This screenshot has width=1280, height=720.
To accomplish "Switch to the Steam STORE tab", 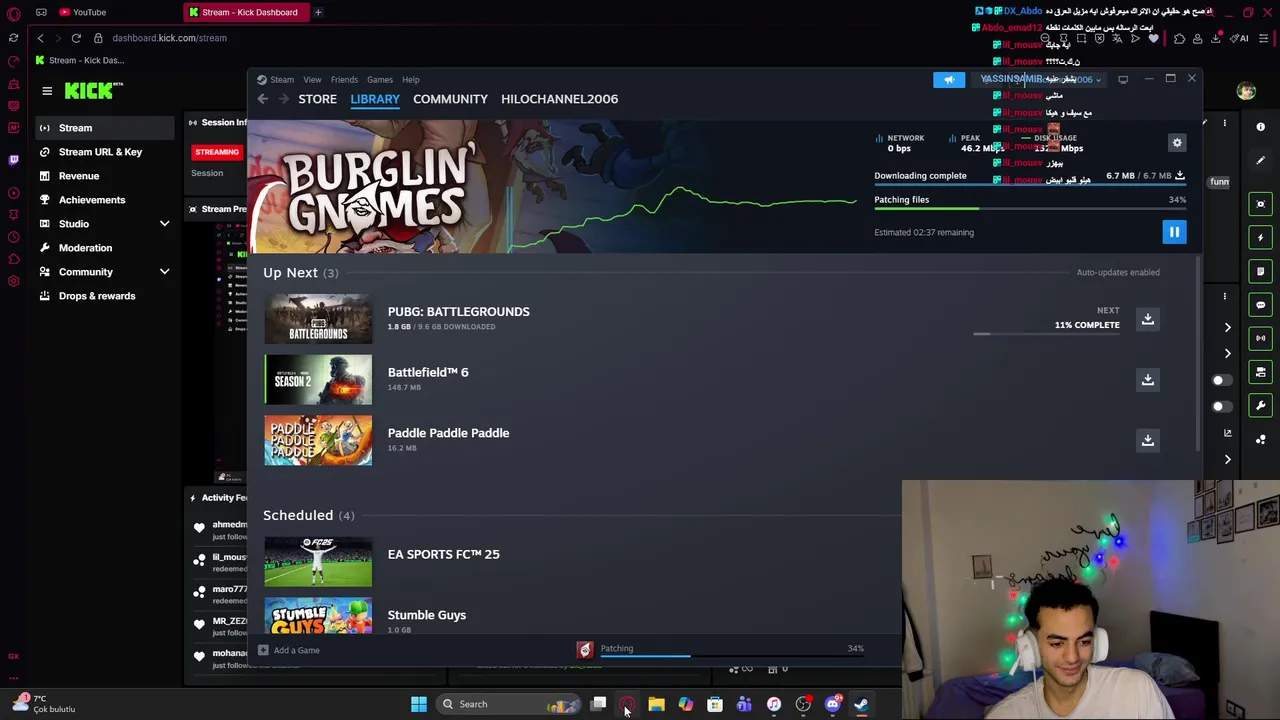I will click(x=317, y=99).
